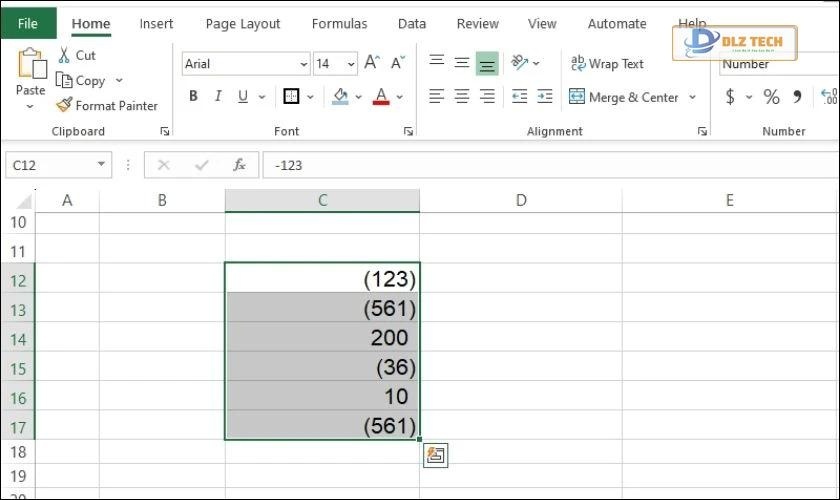Toggle Italic formatting
The image size is (840, 500).
[x=218, y=97]
